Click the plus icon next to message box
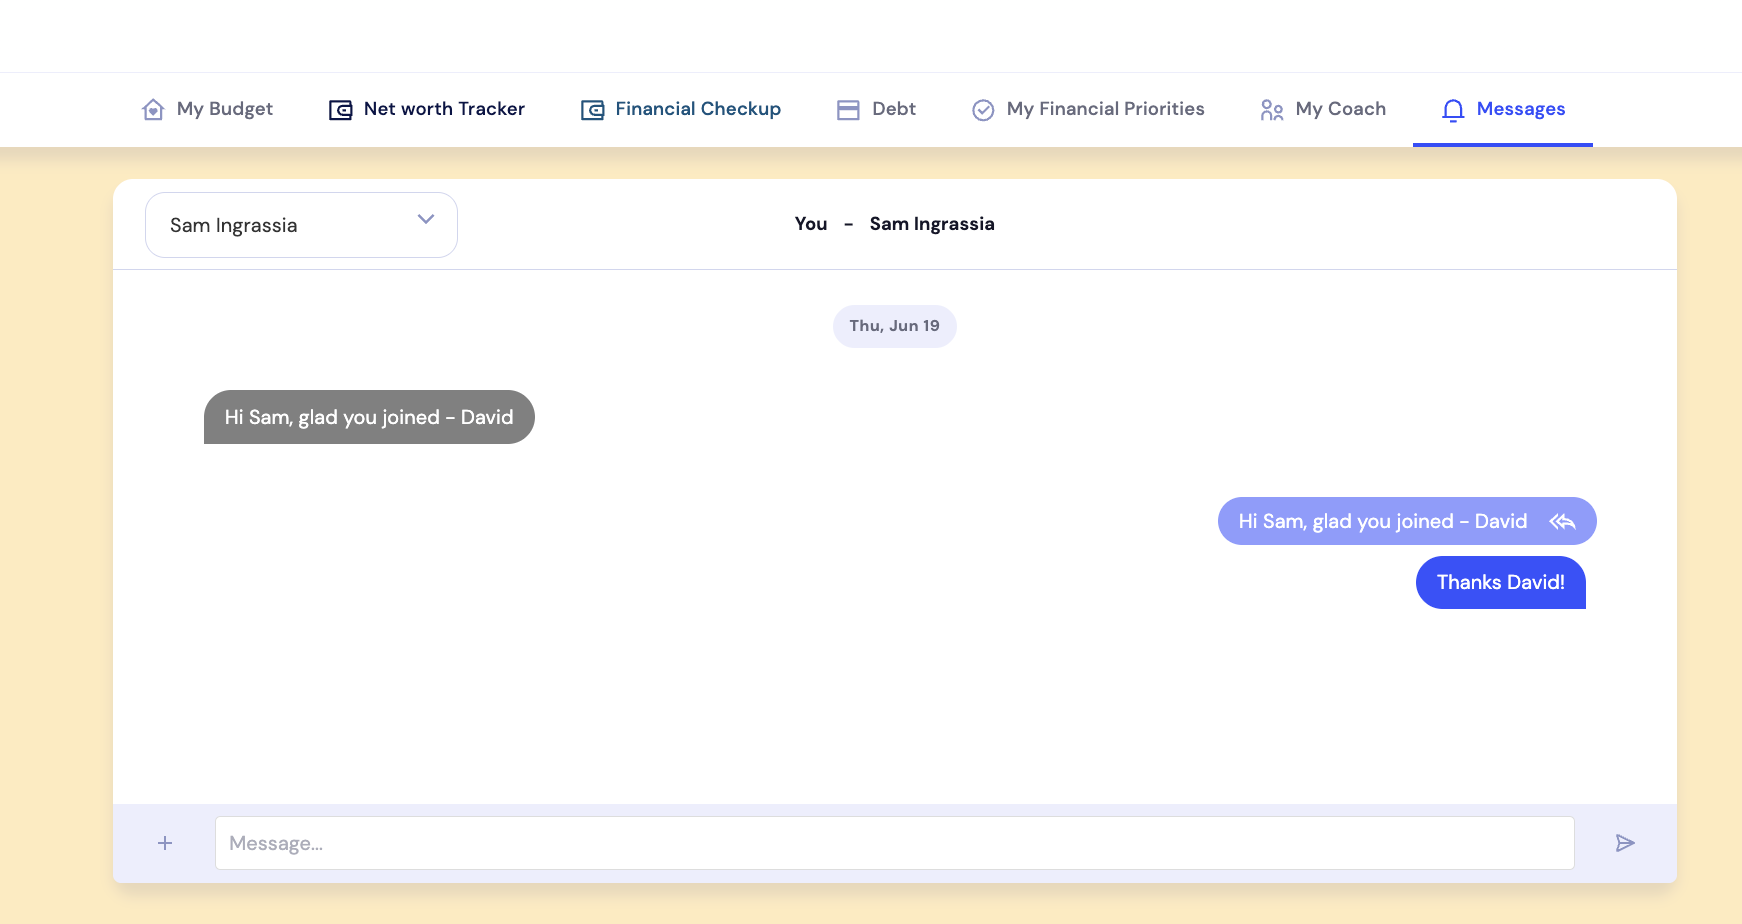Viewport: 1742px width, 924px height. [x=164, y=843]
